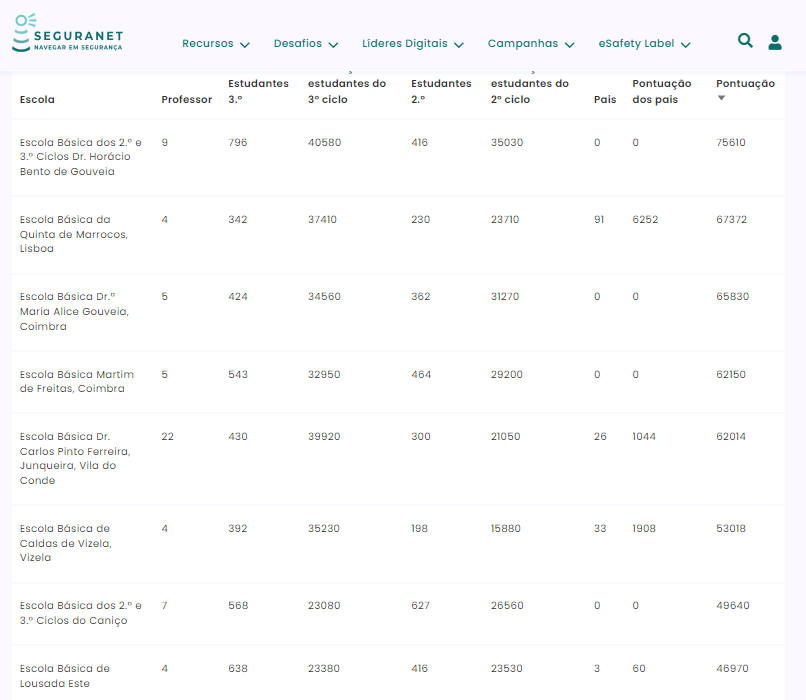
Task: Click the 3rd cycle score 37410
Action: point(322,219)
